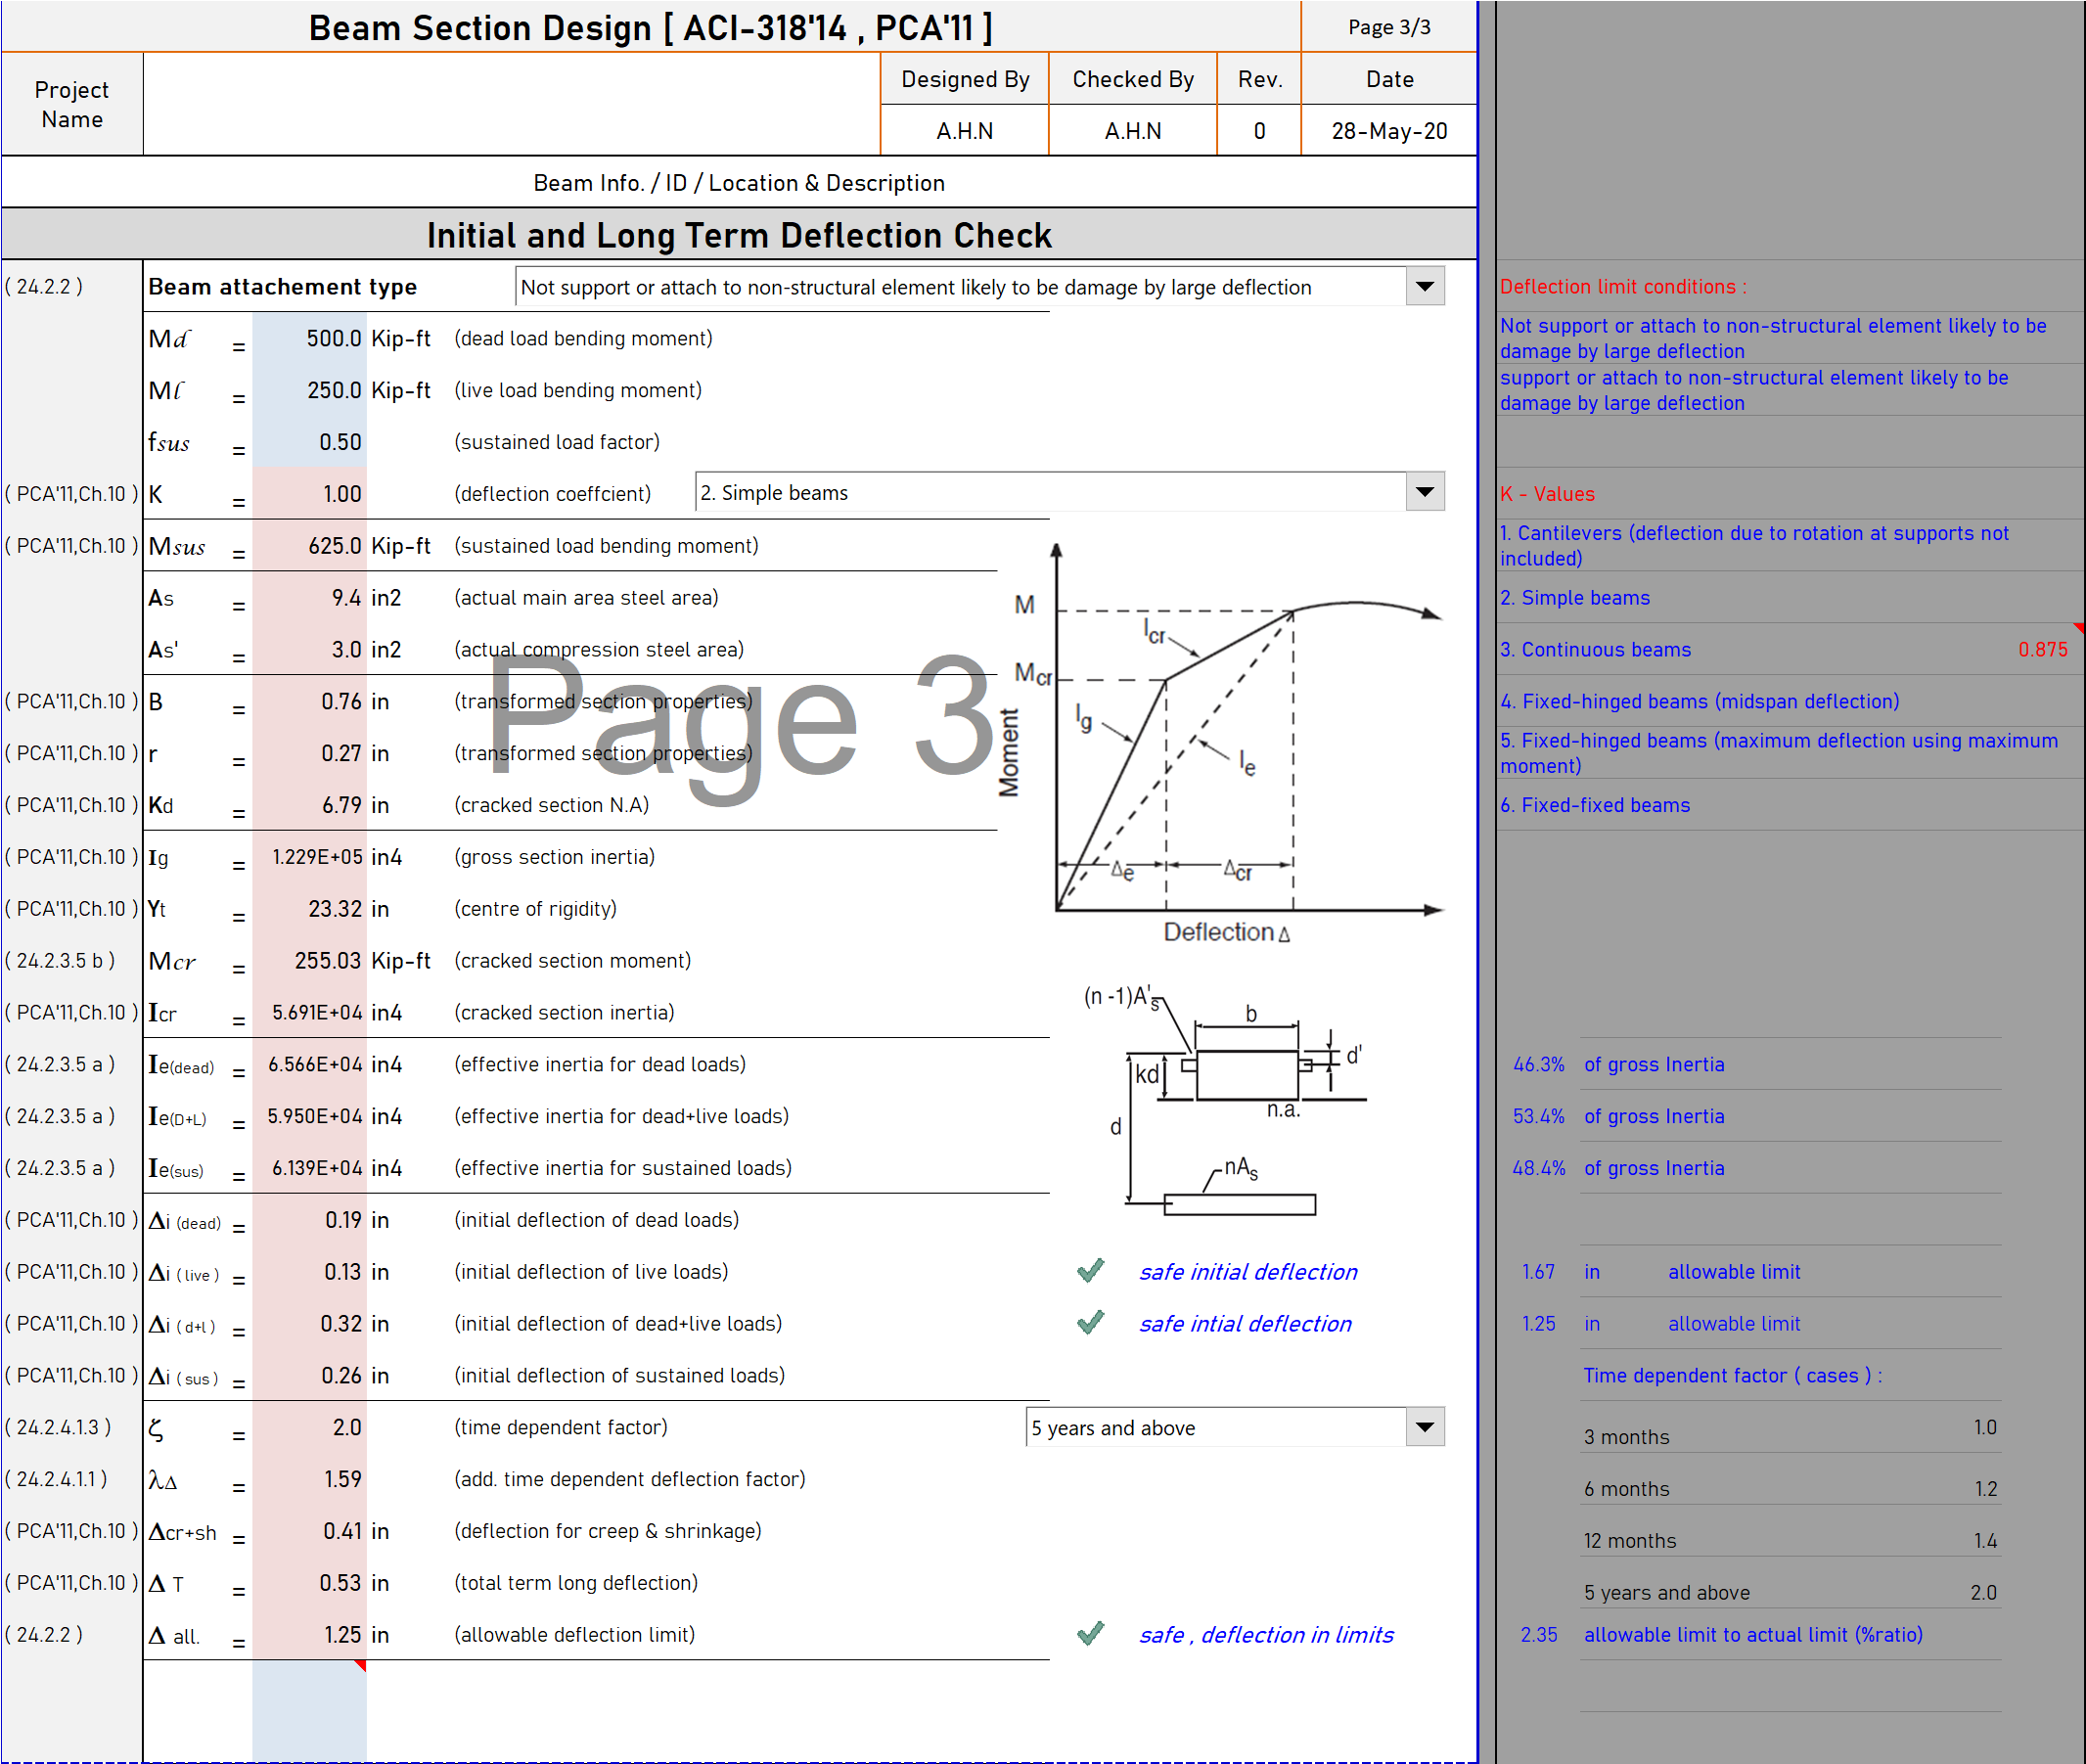Screen dimensions: 2086x1764
Task: Click the Project Name entry field
Action: point(511,104)
